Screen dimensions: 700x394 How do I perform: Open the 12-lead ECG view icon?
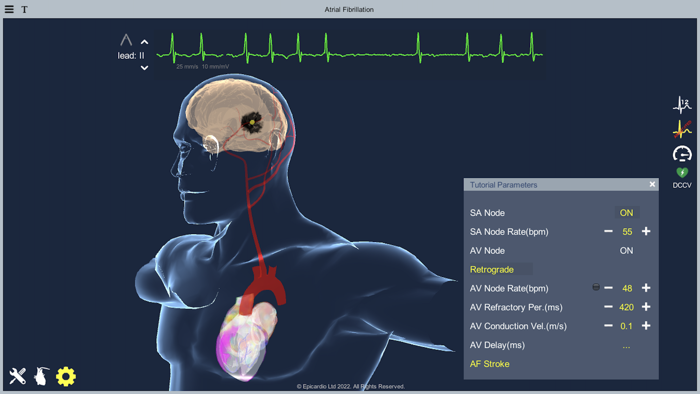click(682, 104)
